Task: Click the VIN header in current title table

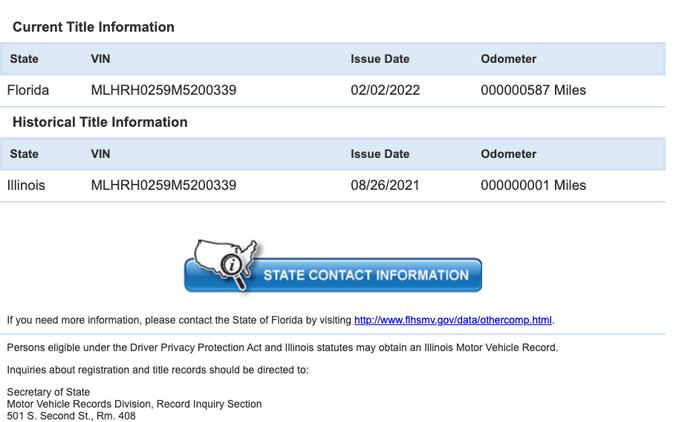Action: click(100, 59)
